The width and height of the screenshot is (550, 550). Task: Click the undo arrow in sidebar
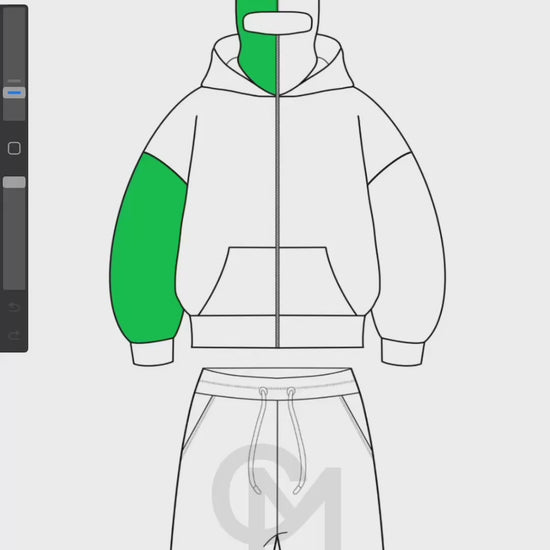click(14, 307)
